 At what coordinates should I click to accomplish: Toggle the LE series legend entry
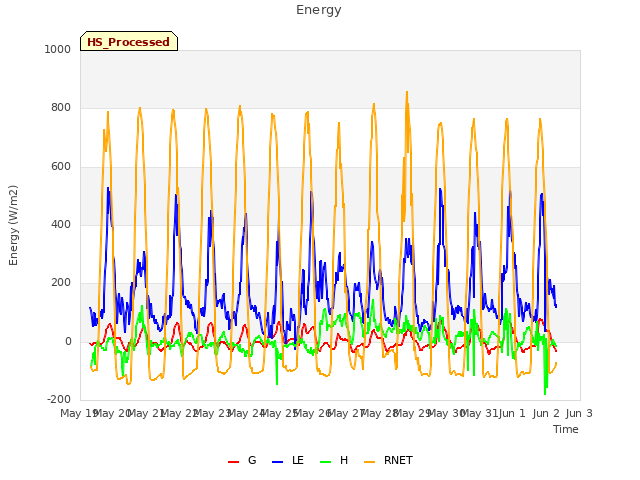288,460
